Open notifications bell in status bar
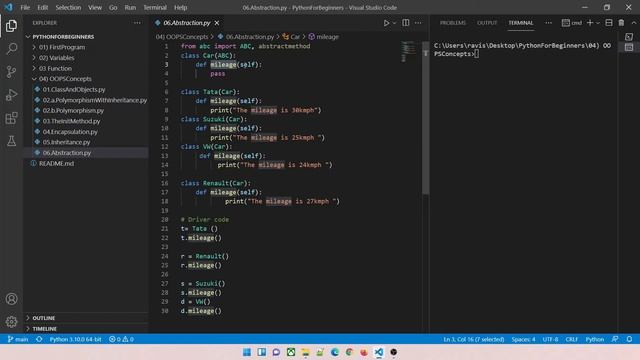This screenshot has width=640, height=360. (x=629, y=339)
